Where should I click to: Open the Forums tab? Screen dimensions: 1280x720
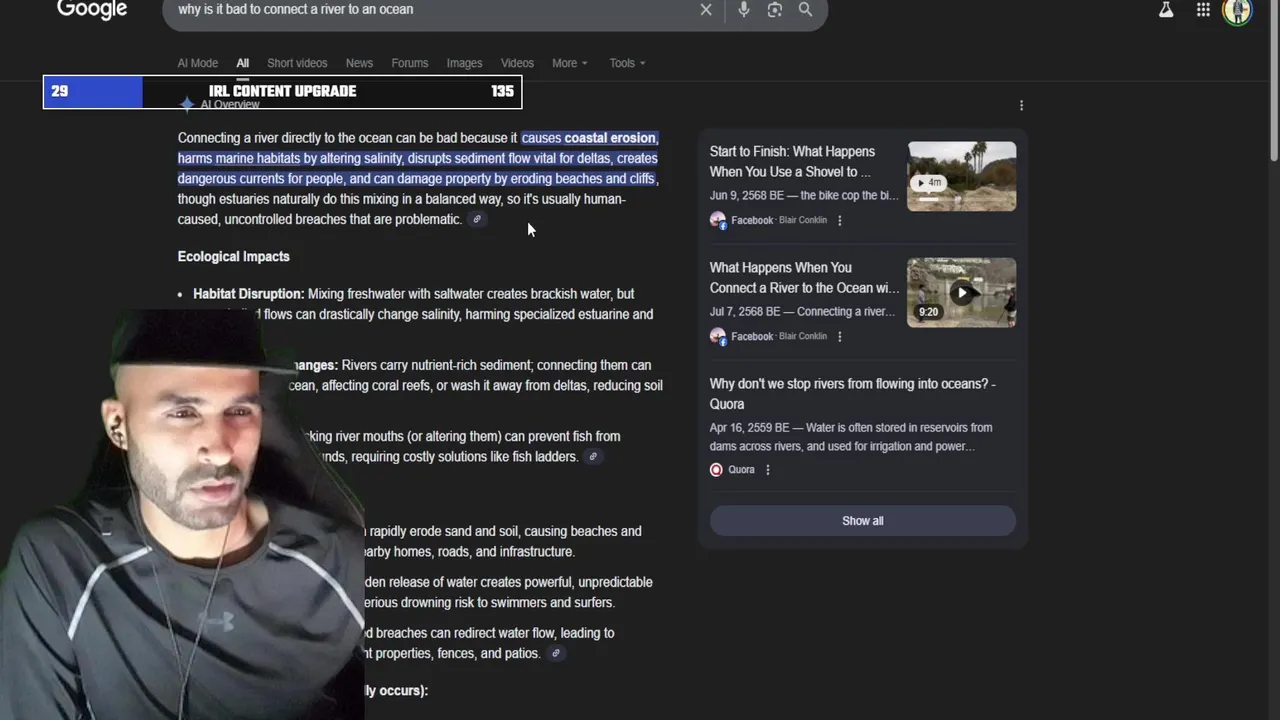point(410,63)
